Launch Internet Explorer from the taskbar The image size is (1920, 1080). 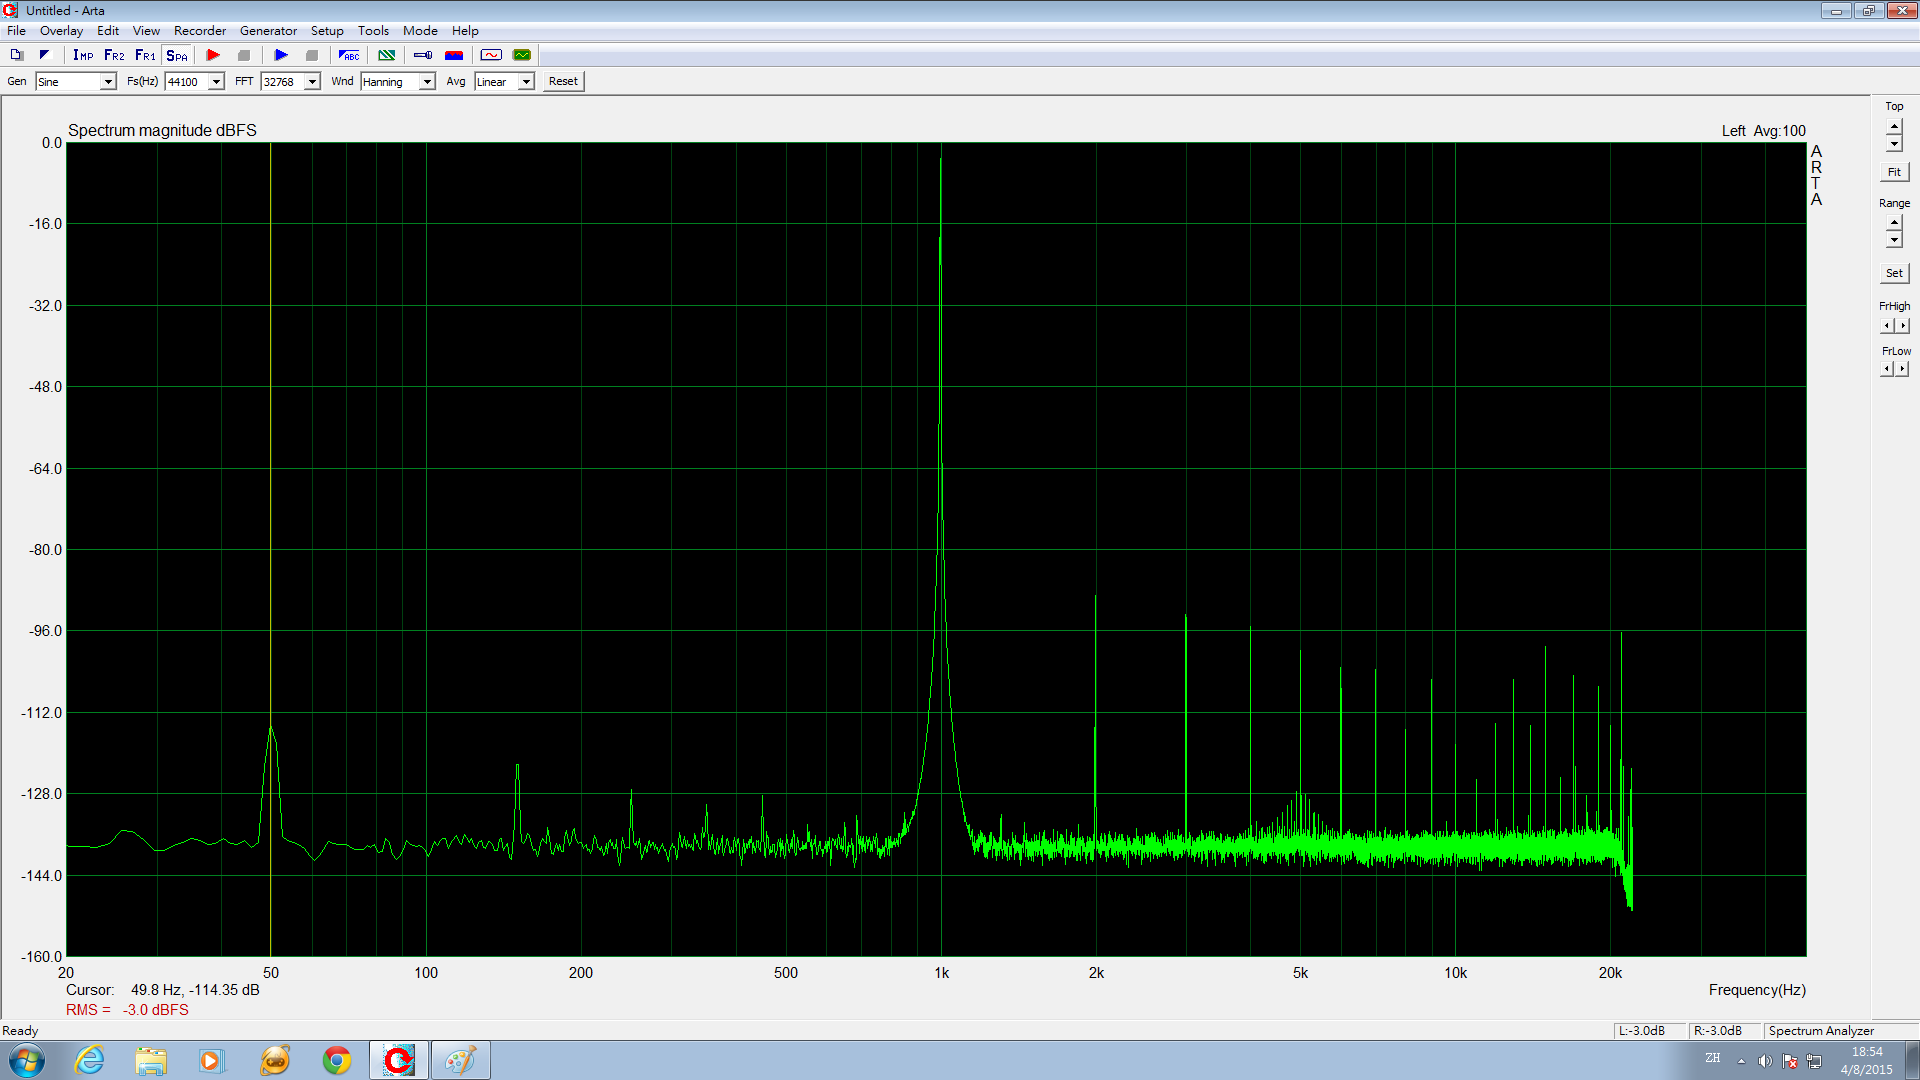point(89,1060)
